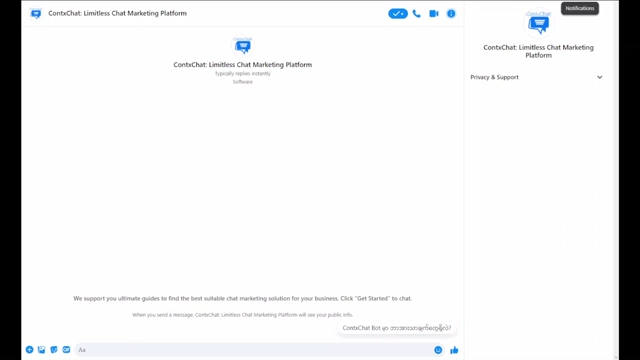Open the emoji picker in message box
This screenshot has height=360, width=640.
pos(438,350)
